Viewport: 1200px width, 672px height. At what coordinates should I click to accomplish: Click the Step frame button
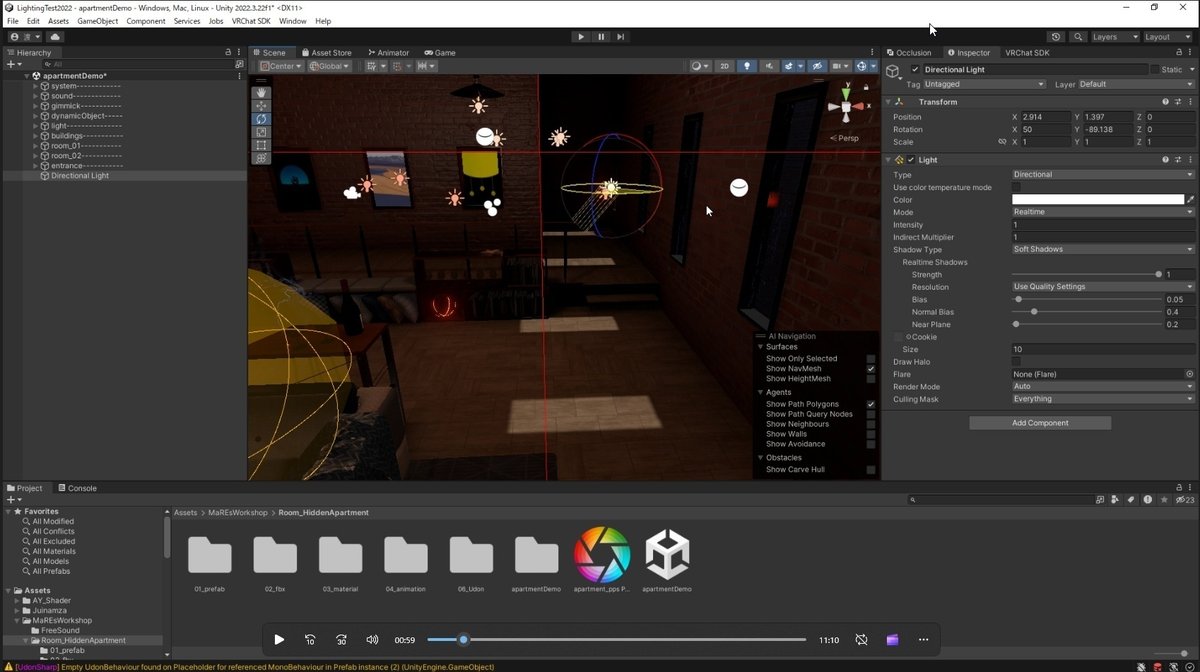coord(621,37)
